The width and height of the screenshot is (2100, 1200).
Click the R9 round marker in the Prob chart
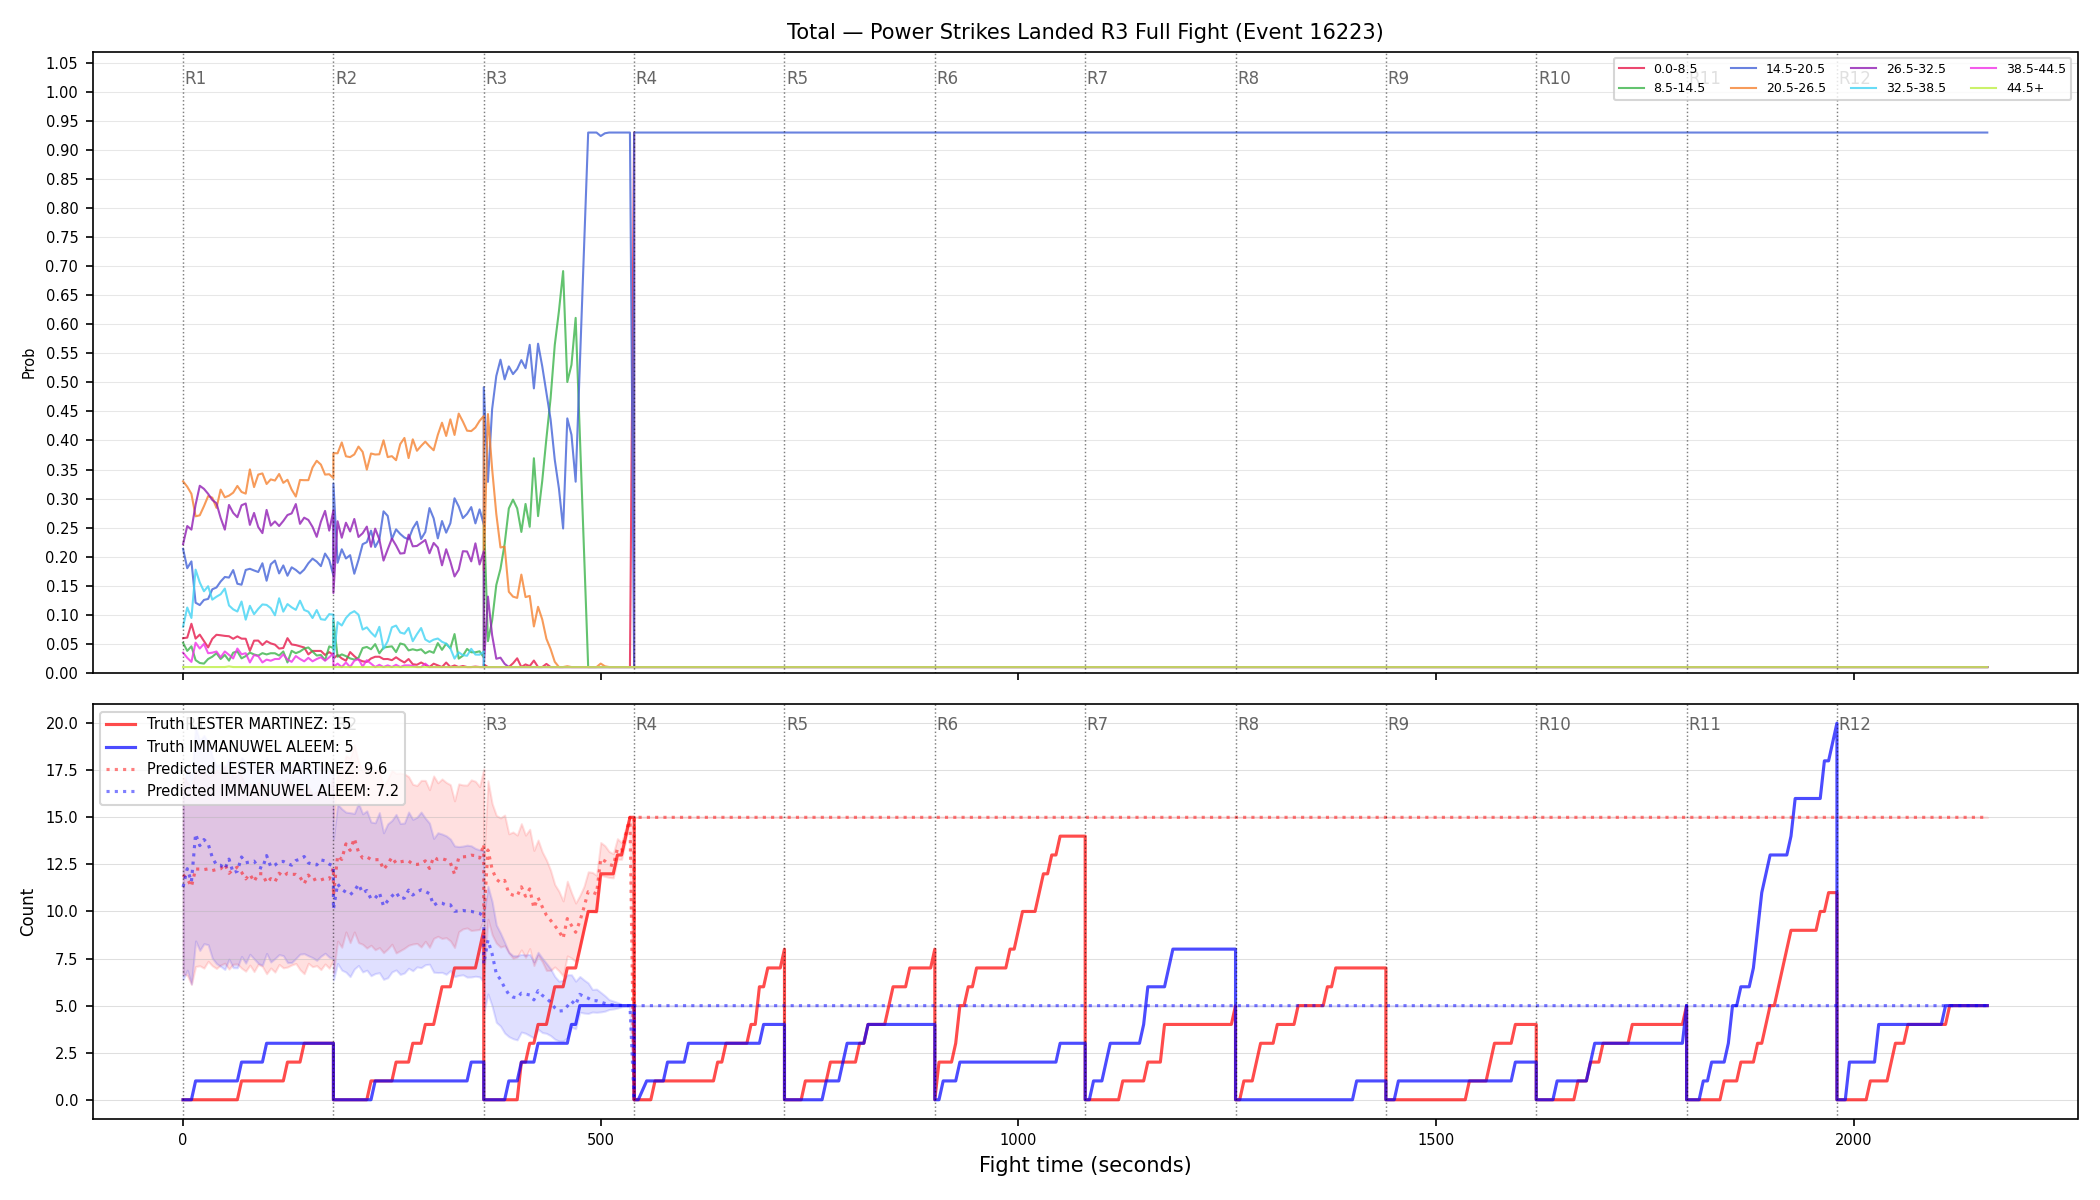coord(1398,78)
